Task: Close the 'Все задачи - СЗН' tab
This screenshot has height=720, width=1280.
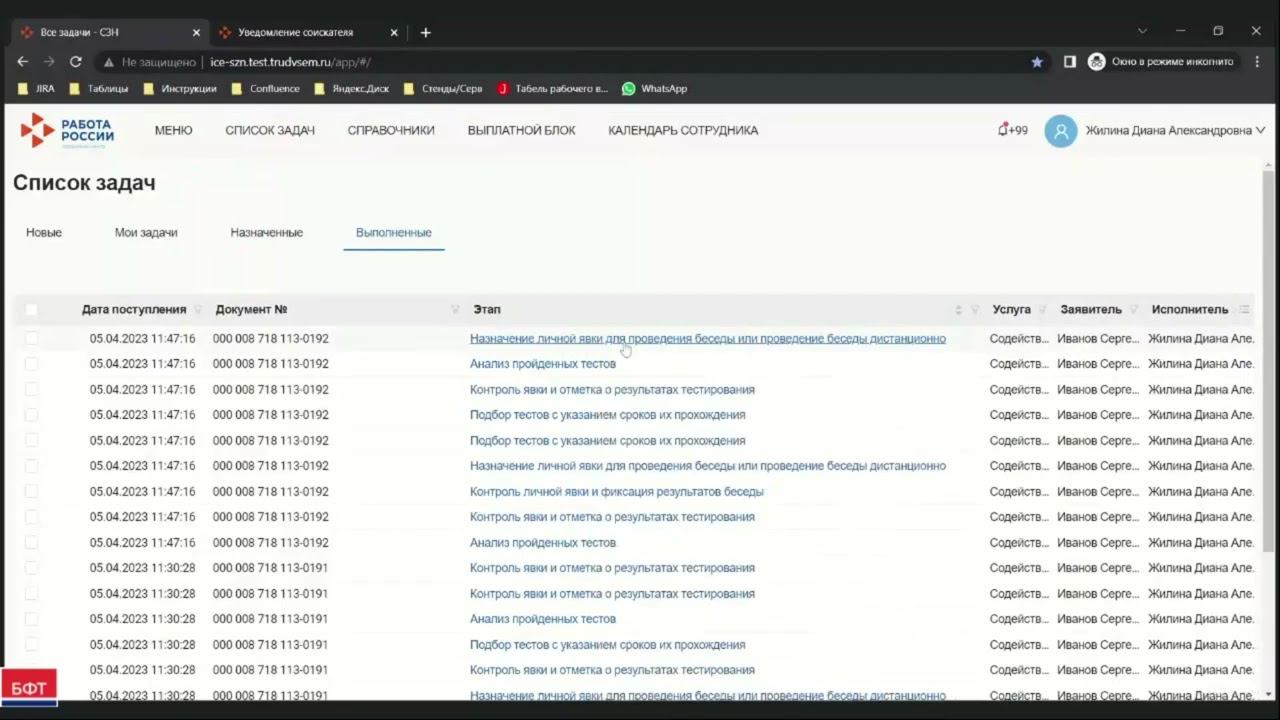Action: (x=196, y=32)
